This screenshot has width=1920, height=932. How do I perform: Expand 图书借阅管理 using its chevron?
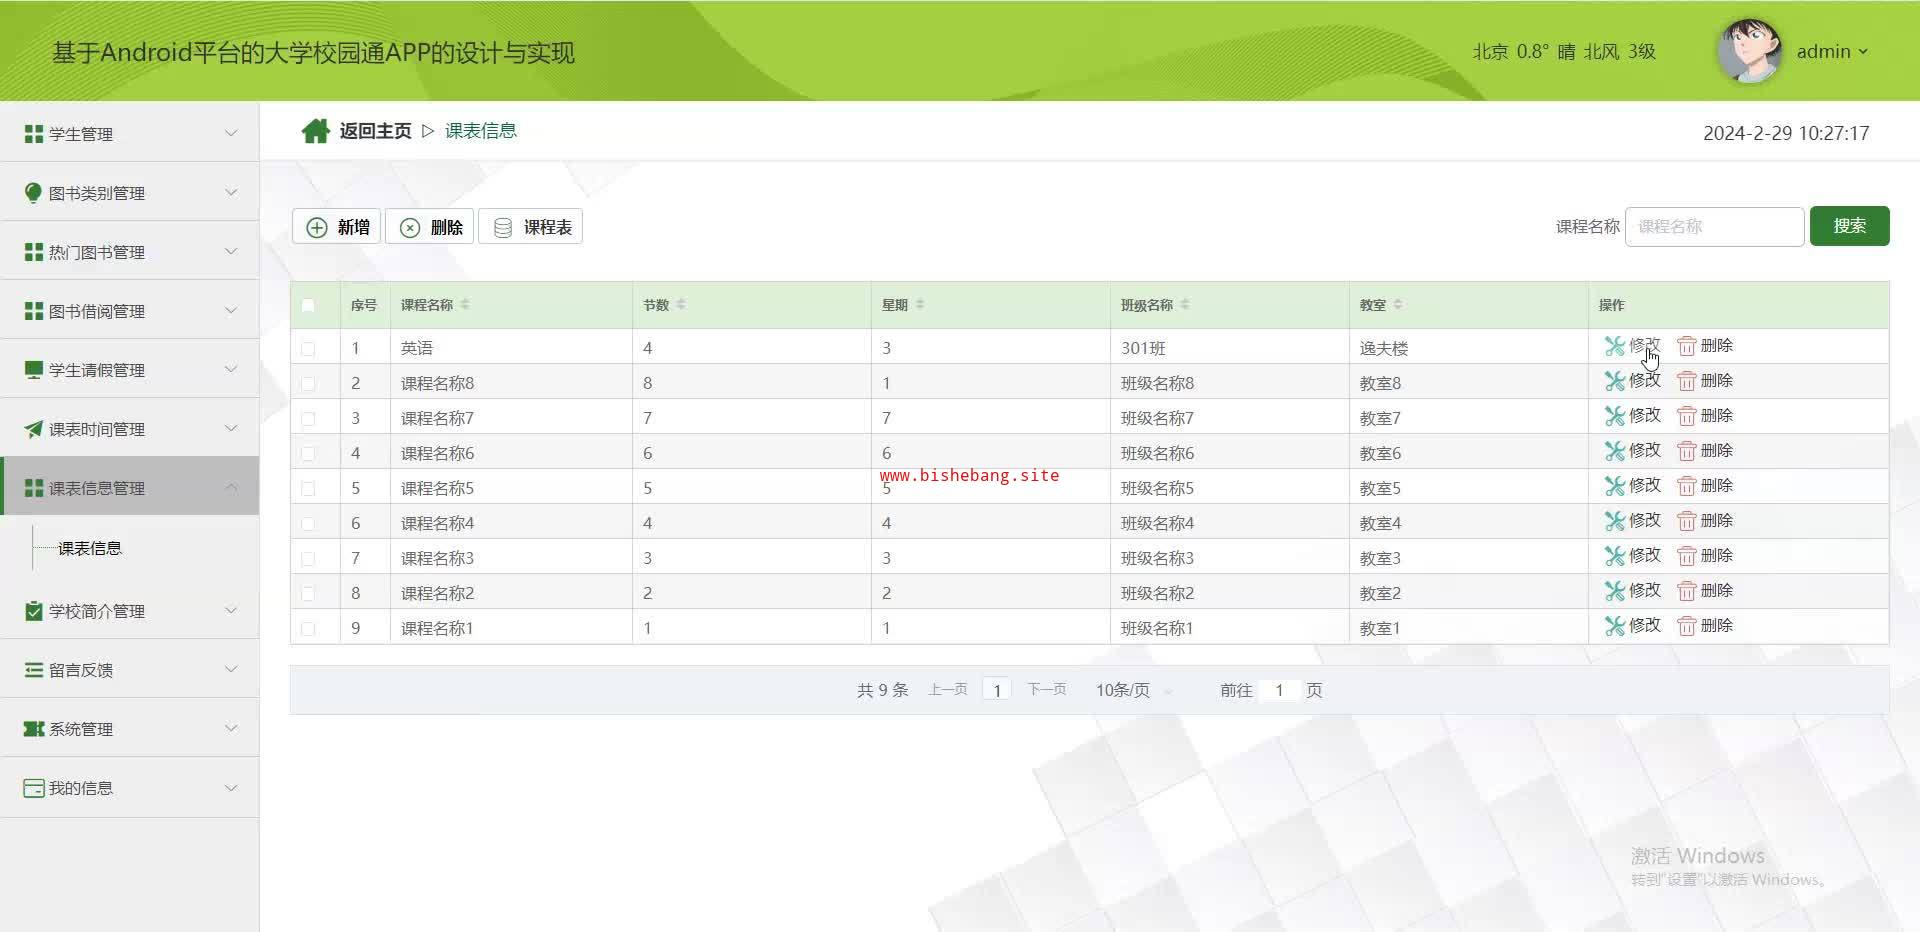[231, 310]
